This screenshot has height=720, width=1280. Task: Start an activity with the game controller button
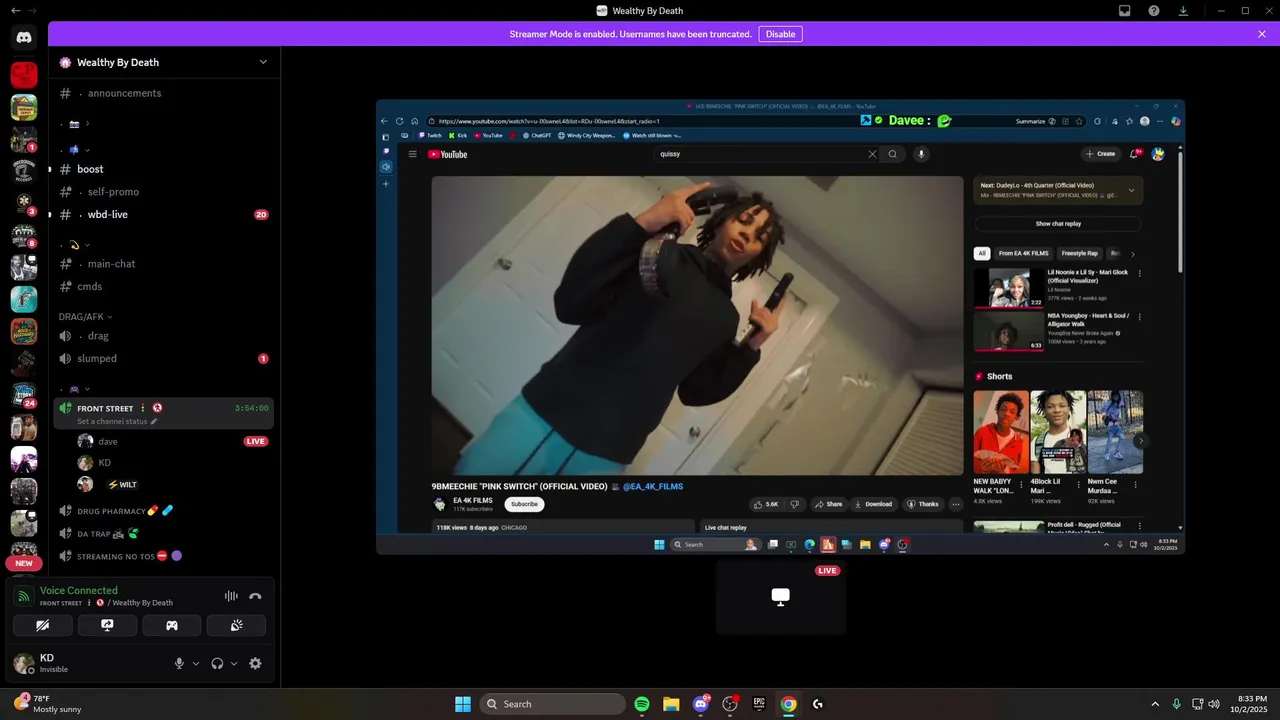172,625
